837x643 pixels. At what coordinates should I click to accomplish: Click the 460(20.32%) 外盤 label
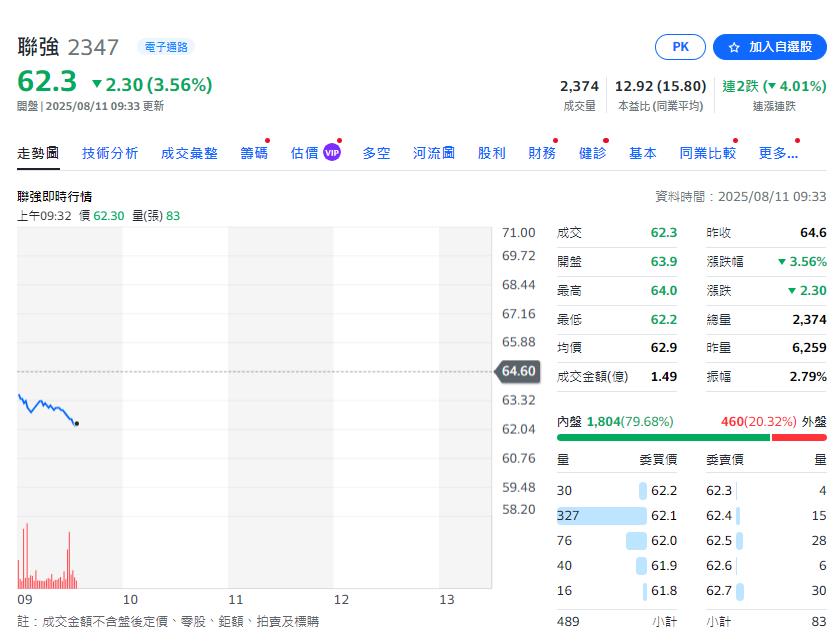pos(773,422)
